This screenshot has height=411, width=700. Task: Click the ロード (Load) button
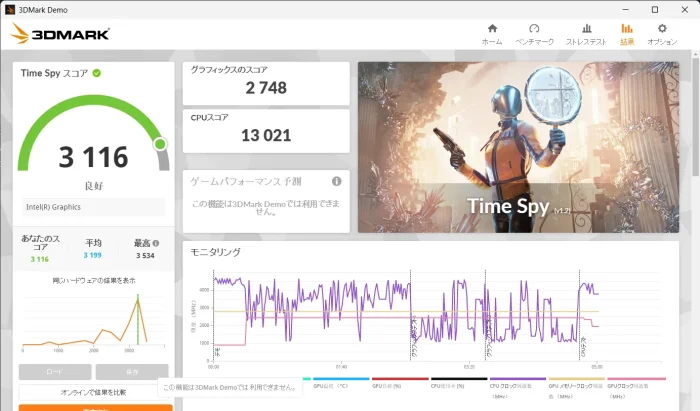[55, 372]
